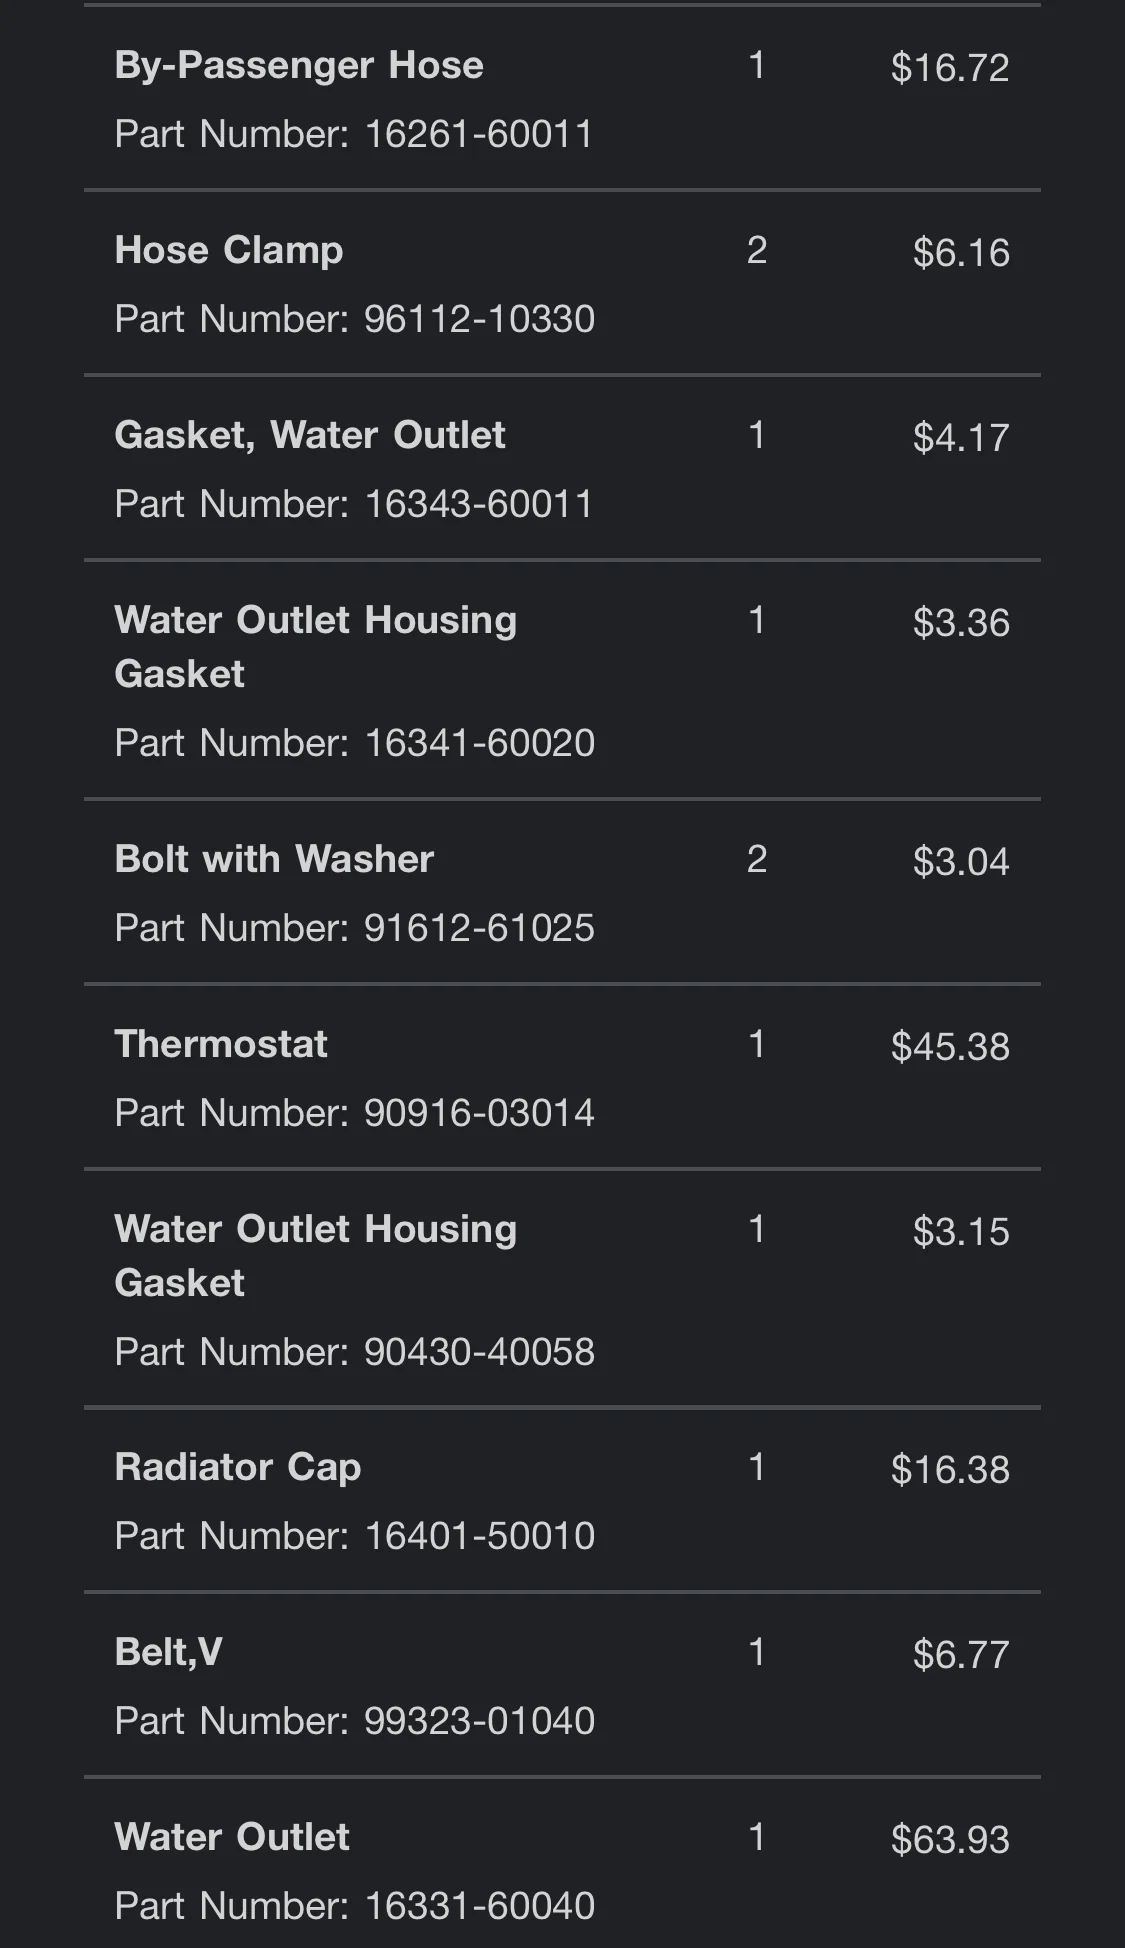Click the By-Passenger Hose part name
This screenshot has height=1948, width=1125.
(299, 66)
